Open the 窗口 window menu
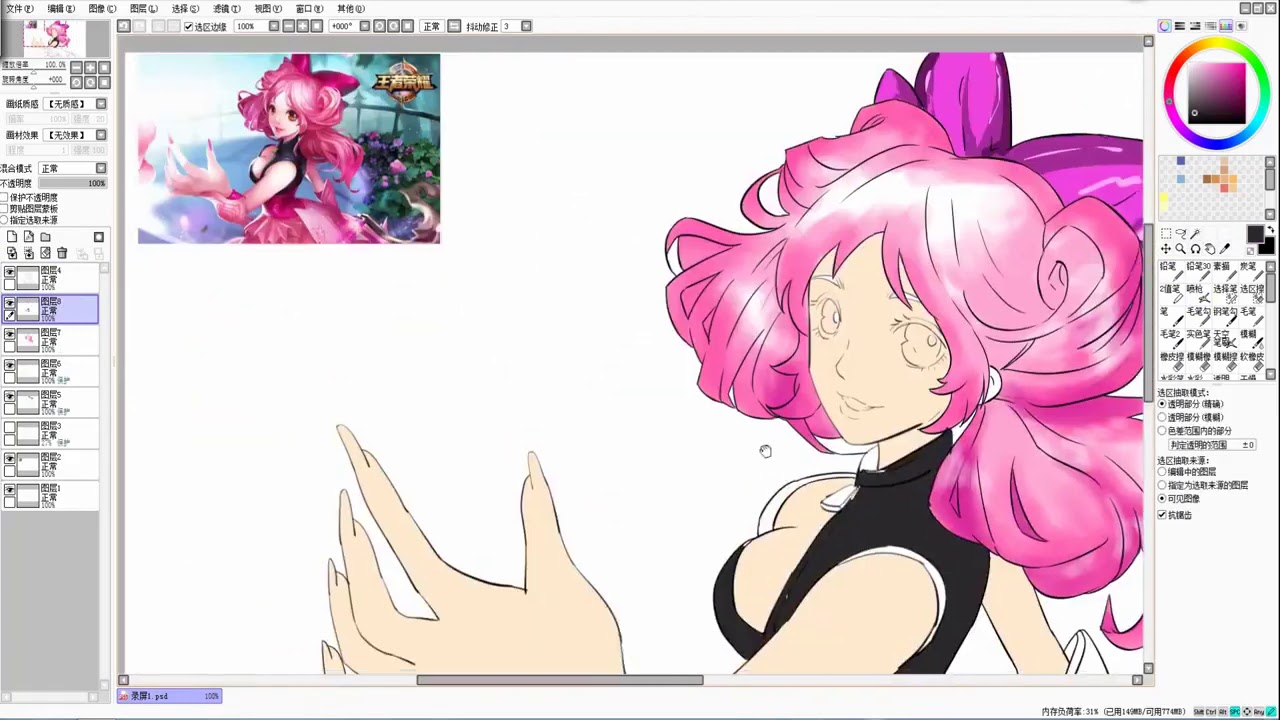 (x=309, y=8)
